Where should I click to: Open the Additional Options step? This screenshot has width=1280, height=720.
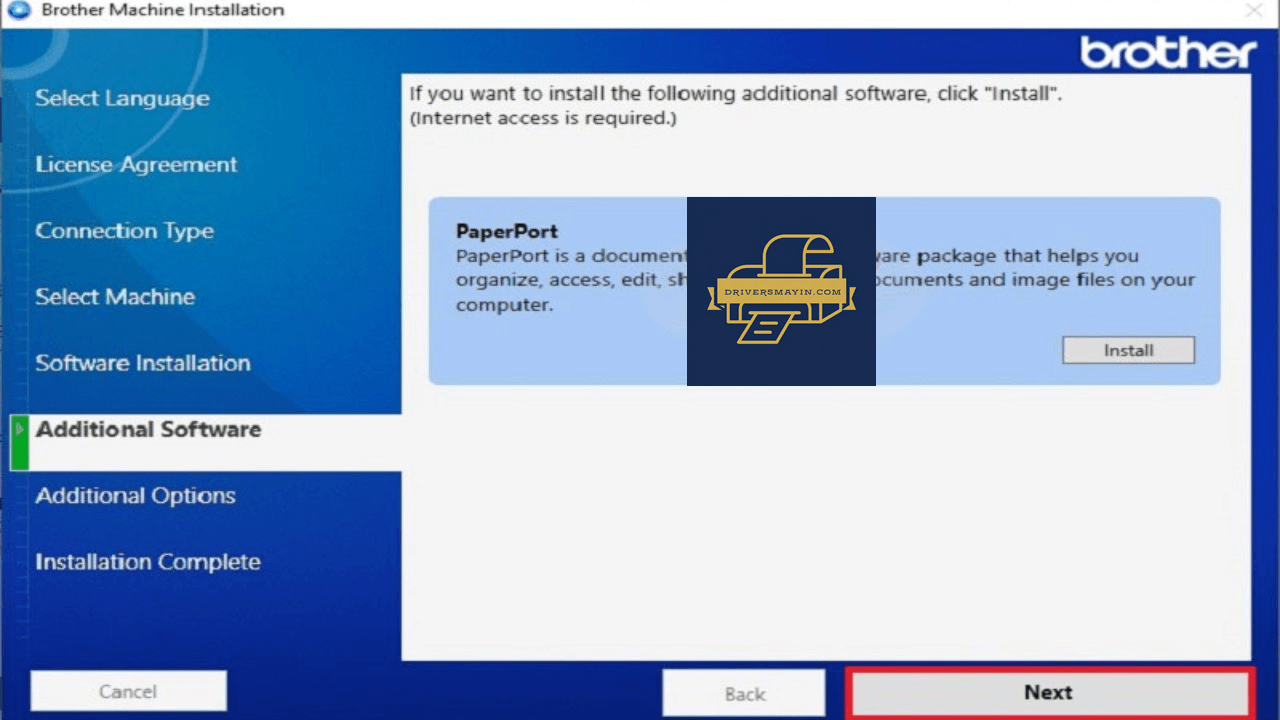(x=136, y=496)
